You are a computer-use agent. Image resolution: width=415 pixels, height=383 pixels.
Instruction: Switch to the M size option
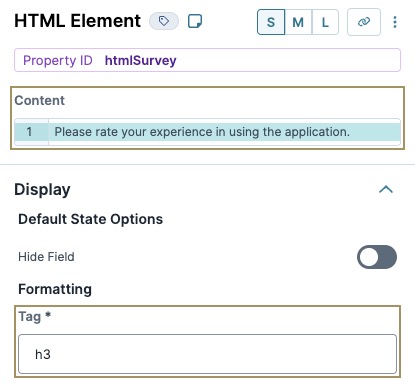(298, 22)
